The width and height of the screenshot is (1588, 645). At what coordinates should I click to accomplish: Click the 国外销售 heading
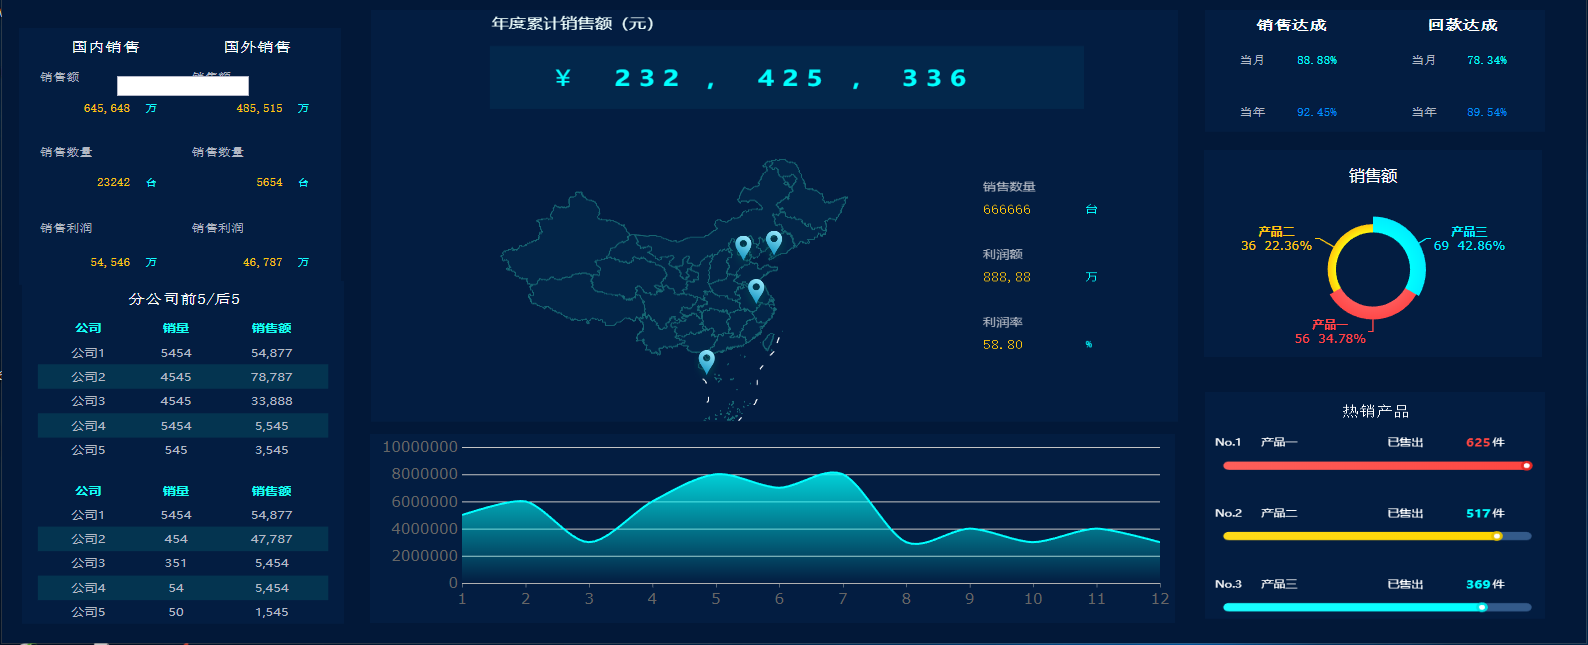tap(257, 47)
